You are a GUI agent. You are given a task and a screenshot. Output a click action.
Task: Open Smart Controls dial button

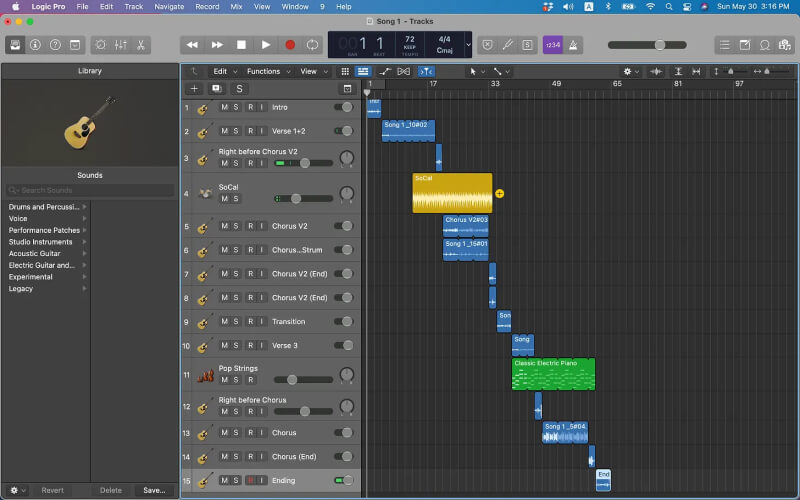(101, 45)
